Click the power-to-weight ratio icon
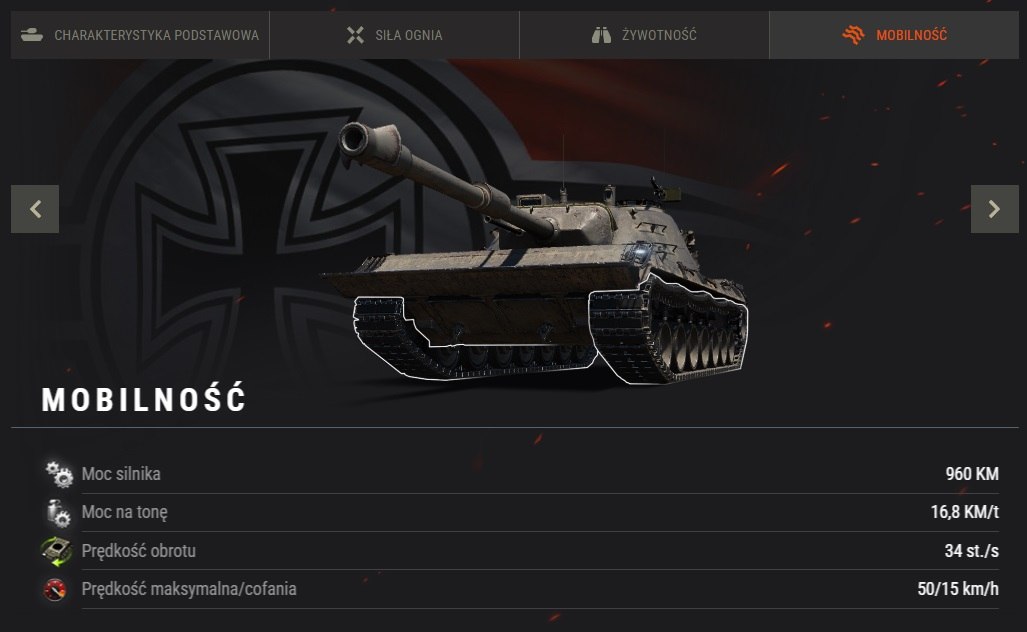Screen dimensions: 1027x632 58,513
